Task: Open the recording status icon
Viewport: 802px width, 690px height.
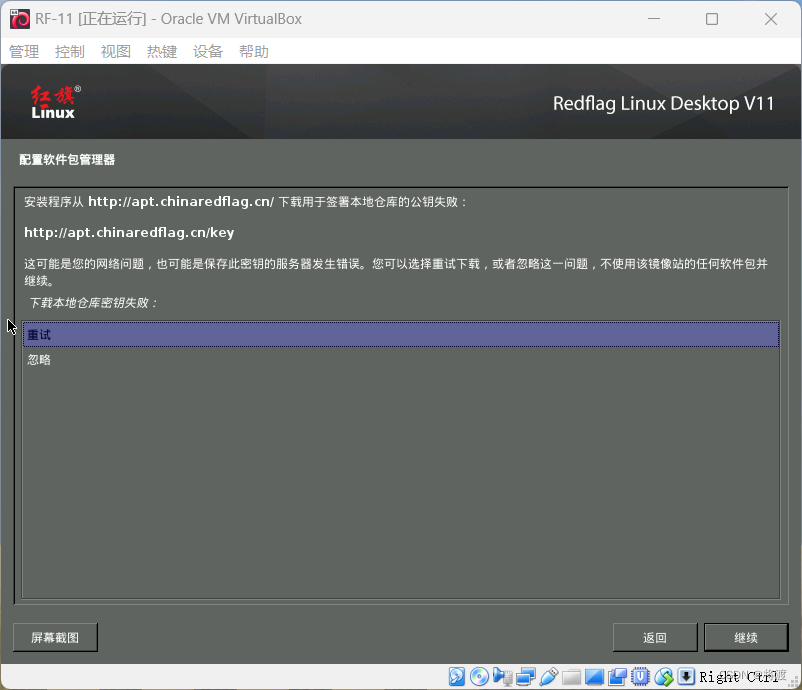Action: pyautogui.click(x=617, y=676)
